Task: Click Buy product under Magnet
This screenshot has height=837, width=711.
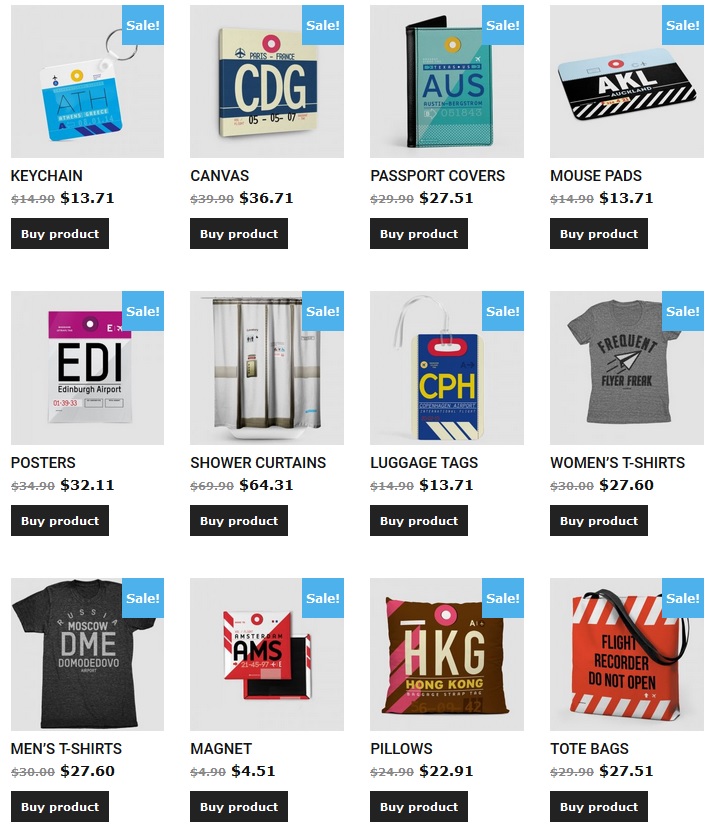Action: pos(239,807)
